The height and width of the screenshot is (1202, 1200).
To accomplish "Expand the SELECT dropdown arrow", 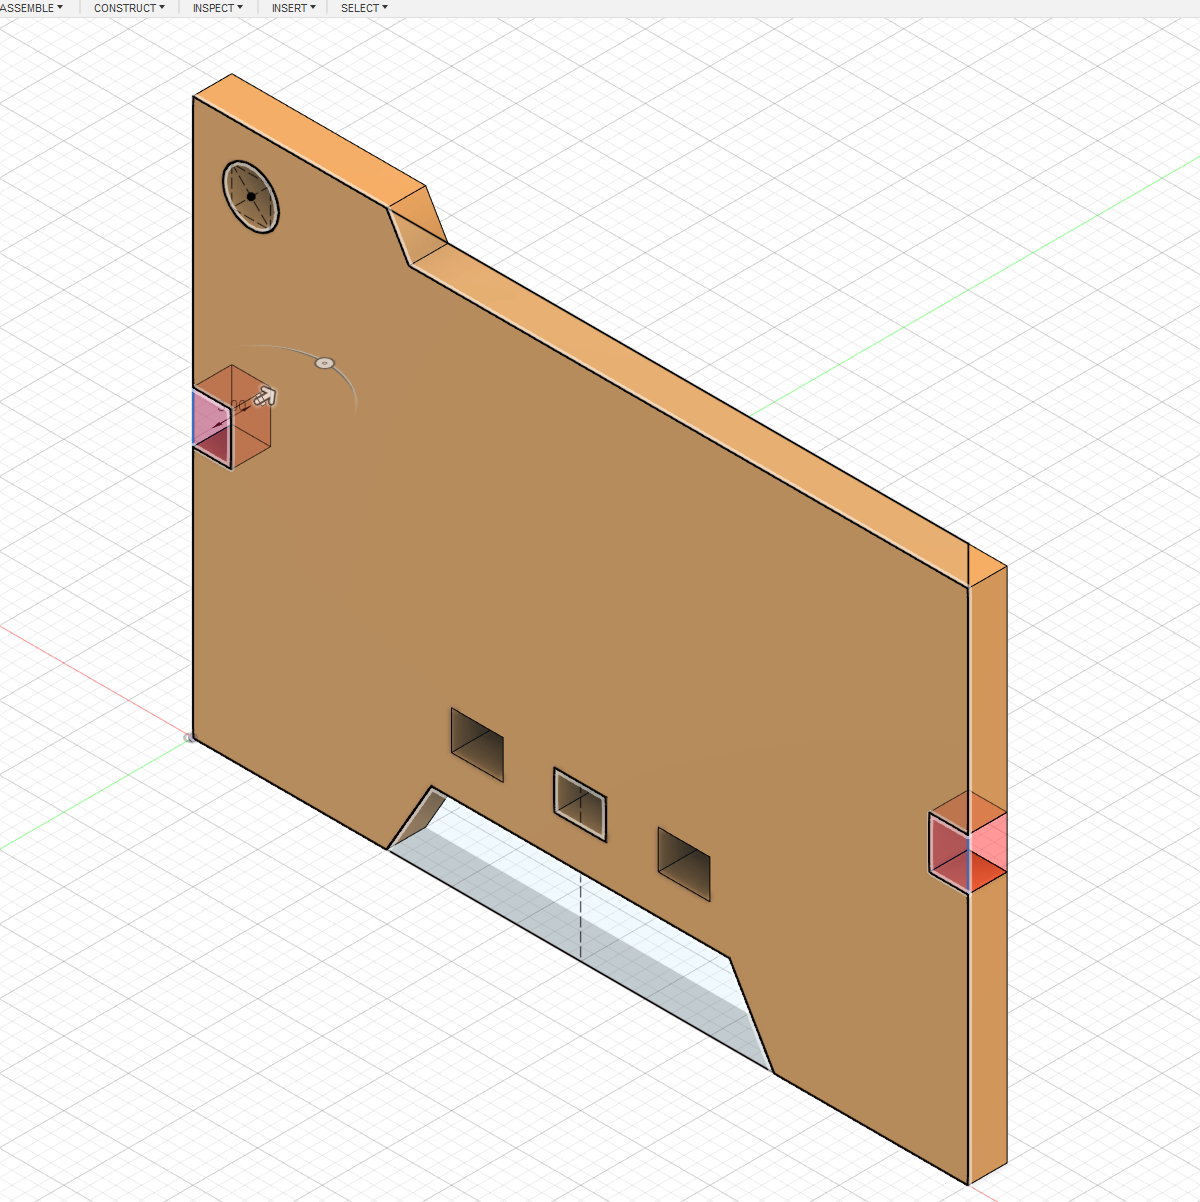I will point(385,8).
